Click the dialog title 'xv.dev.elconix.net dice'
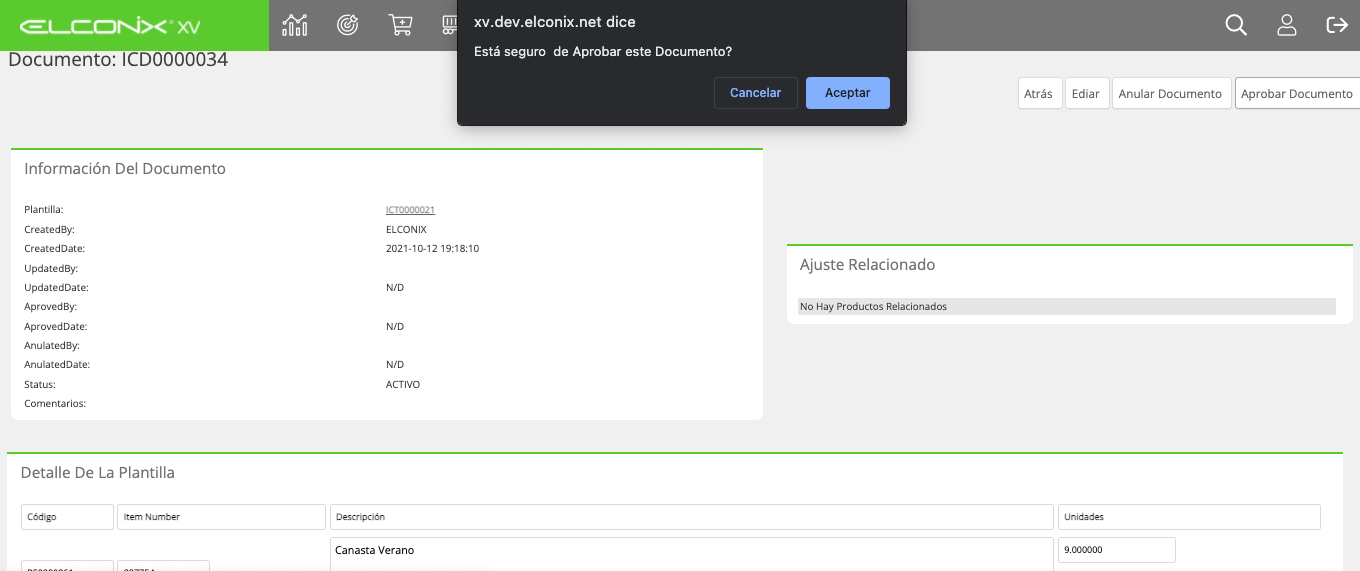 tap(554, 22)
